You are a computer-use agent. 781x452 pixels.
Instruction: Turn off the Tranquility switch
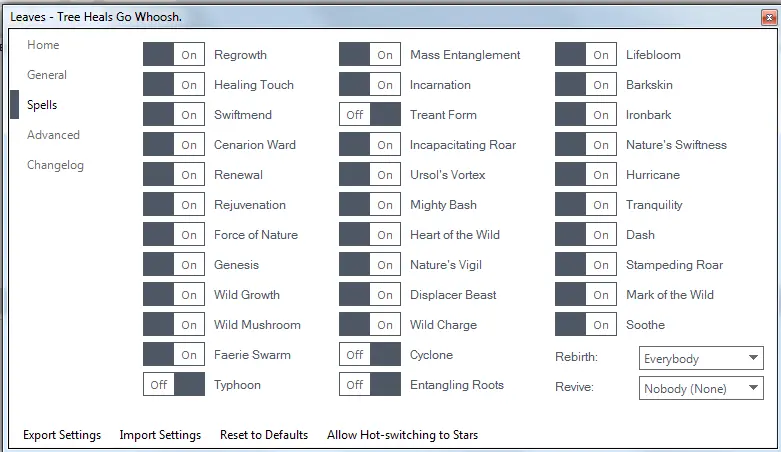[x=586, y=204]
